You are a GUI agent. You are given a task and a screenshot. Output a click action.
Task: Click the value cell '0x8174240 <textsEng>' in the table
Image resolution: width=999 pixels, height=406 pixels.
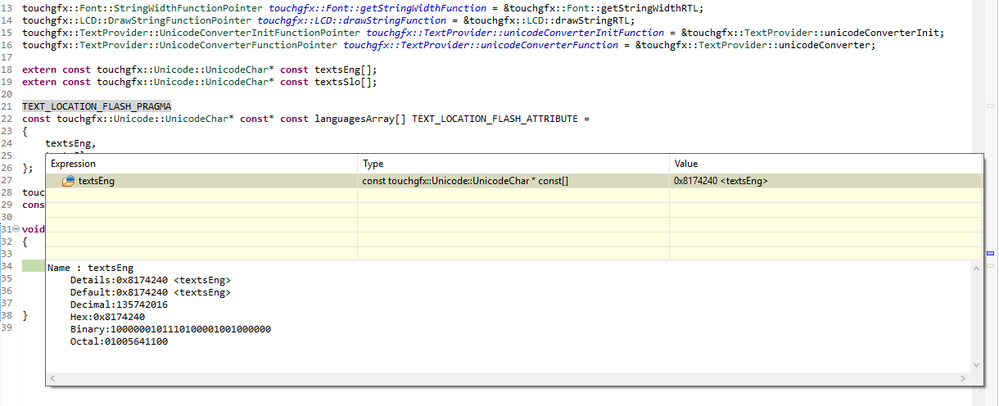click(721, 182)
